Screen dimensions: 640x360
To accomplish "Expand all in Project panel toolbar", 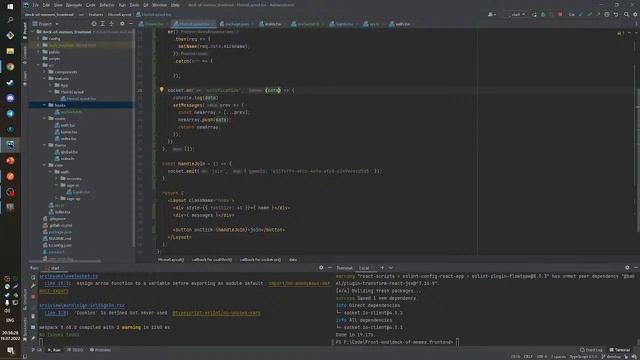I will (x=103, y=24).
